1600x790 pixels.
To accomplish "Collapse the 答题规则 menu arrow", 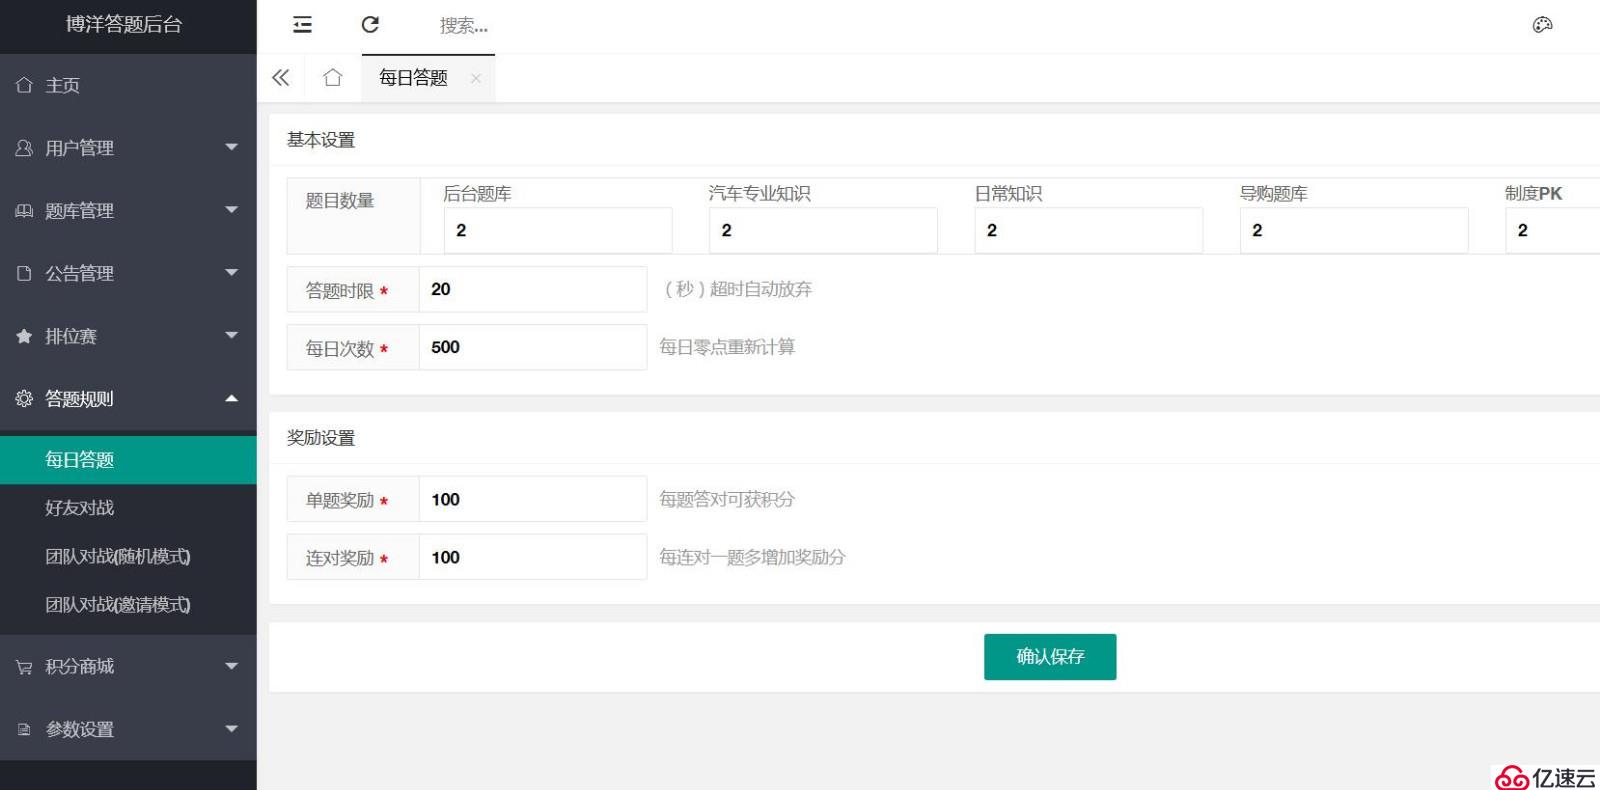I will pyautogui.click(x=232, y=398).
